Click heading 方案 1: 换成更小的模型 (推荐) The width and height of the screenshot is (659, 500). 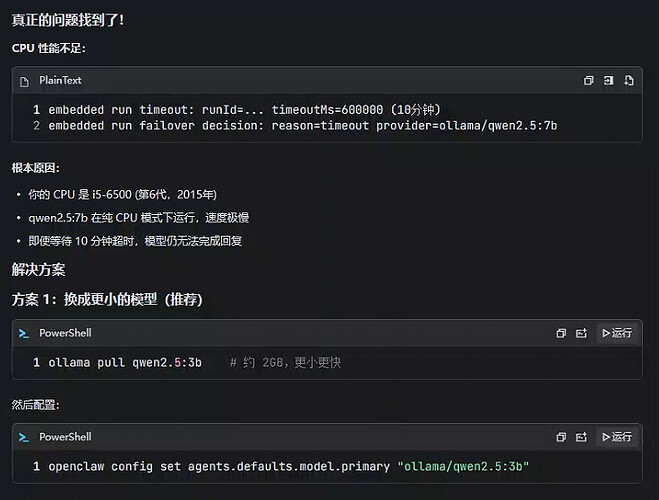(107, 300)
